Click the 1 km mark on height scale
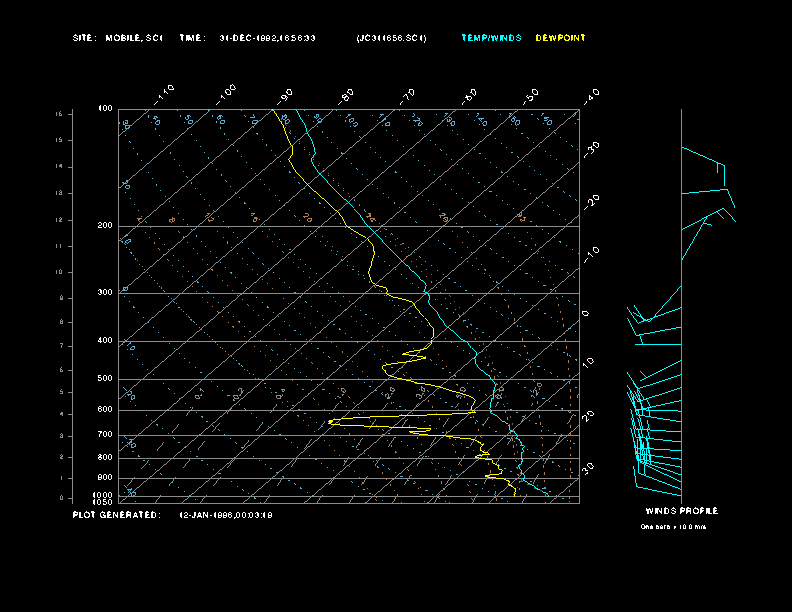Screen dimensions: 792x612 [62, 478]
